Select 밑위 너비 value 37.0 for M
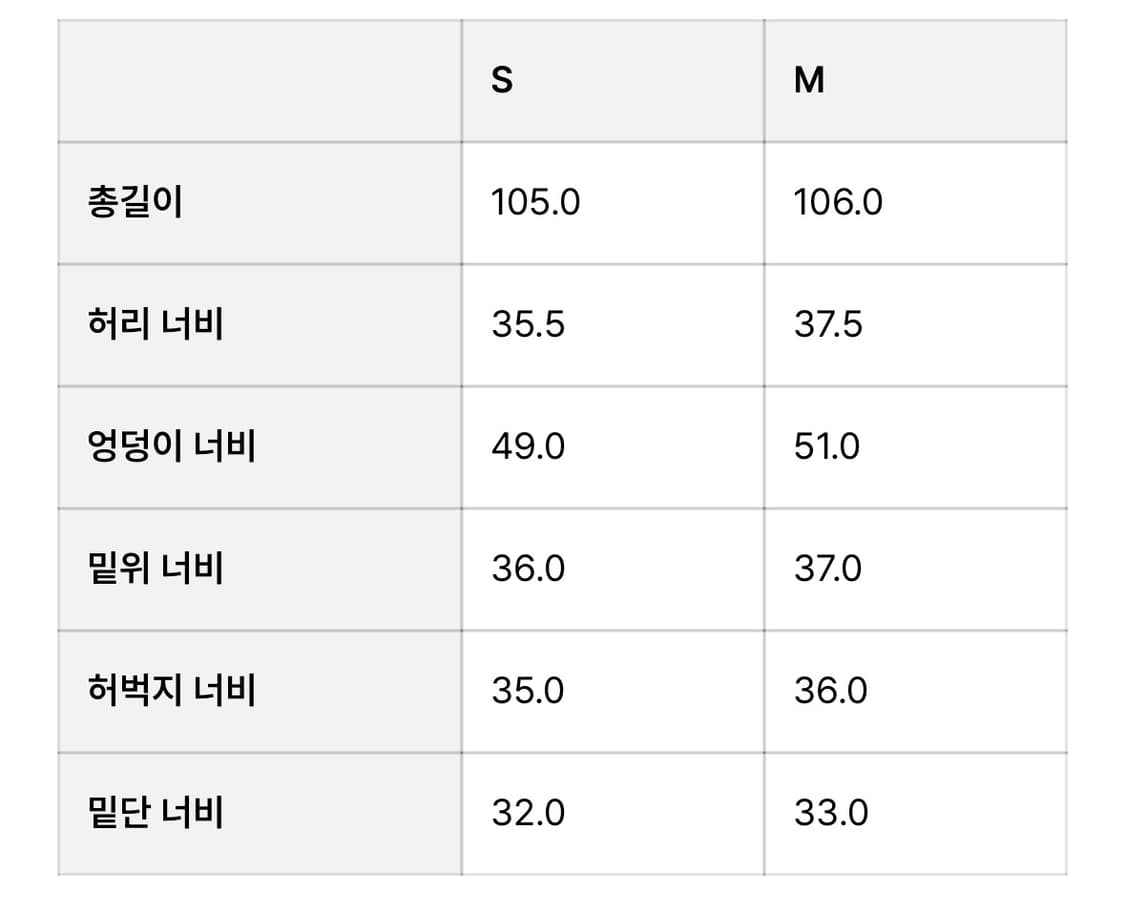Image resolution: width=1125 pixels, height=911 pixels. point(828,569)
